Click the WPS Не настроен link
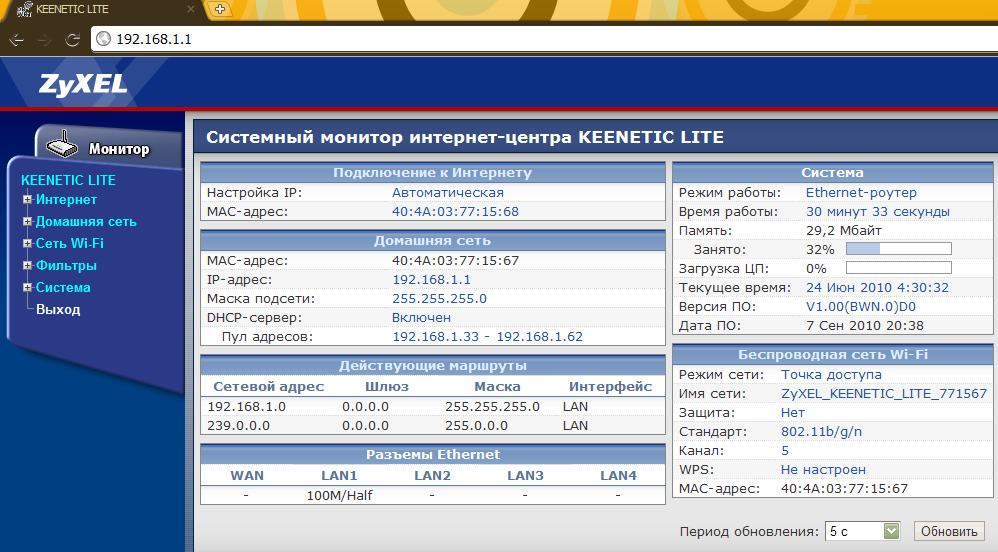 pos(823,470)
